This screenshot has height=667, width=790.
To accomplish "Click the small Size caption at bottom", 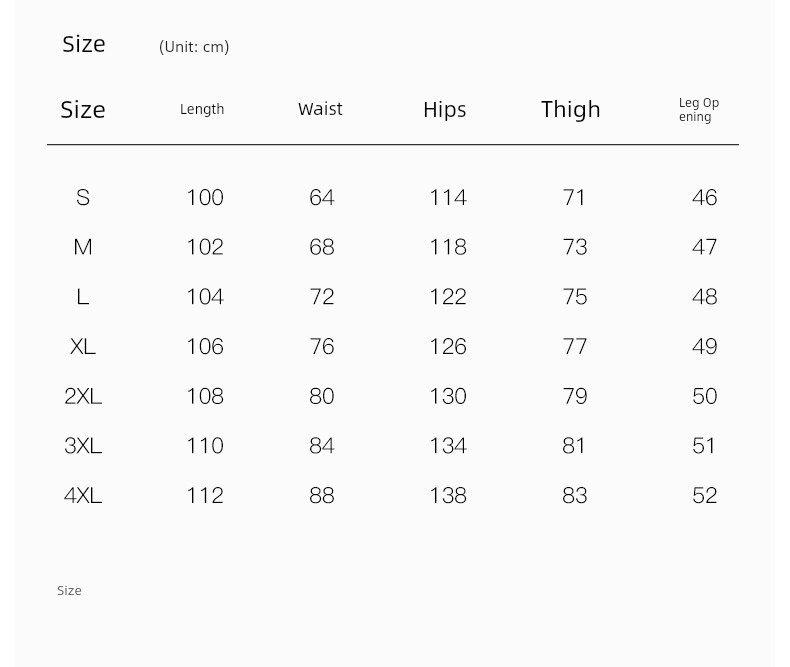I will click(69, 590).
